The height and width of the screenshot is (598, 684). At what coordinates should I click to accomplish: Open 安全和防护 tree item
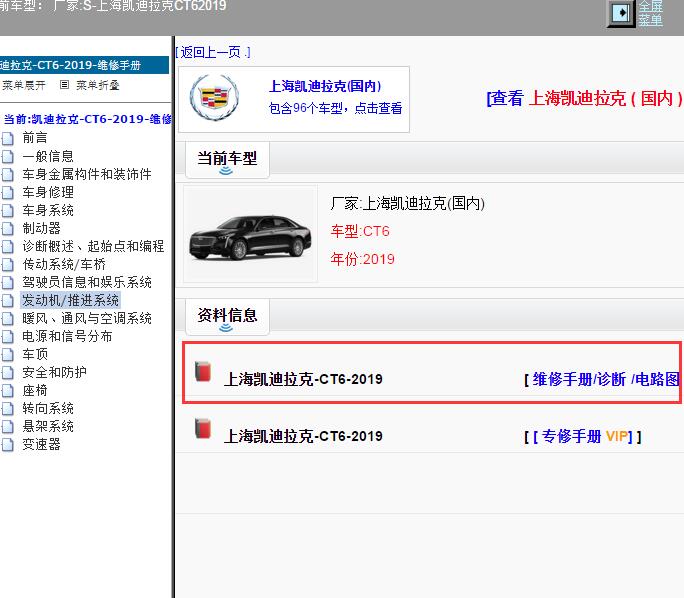[x=54, y=372]
